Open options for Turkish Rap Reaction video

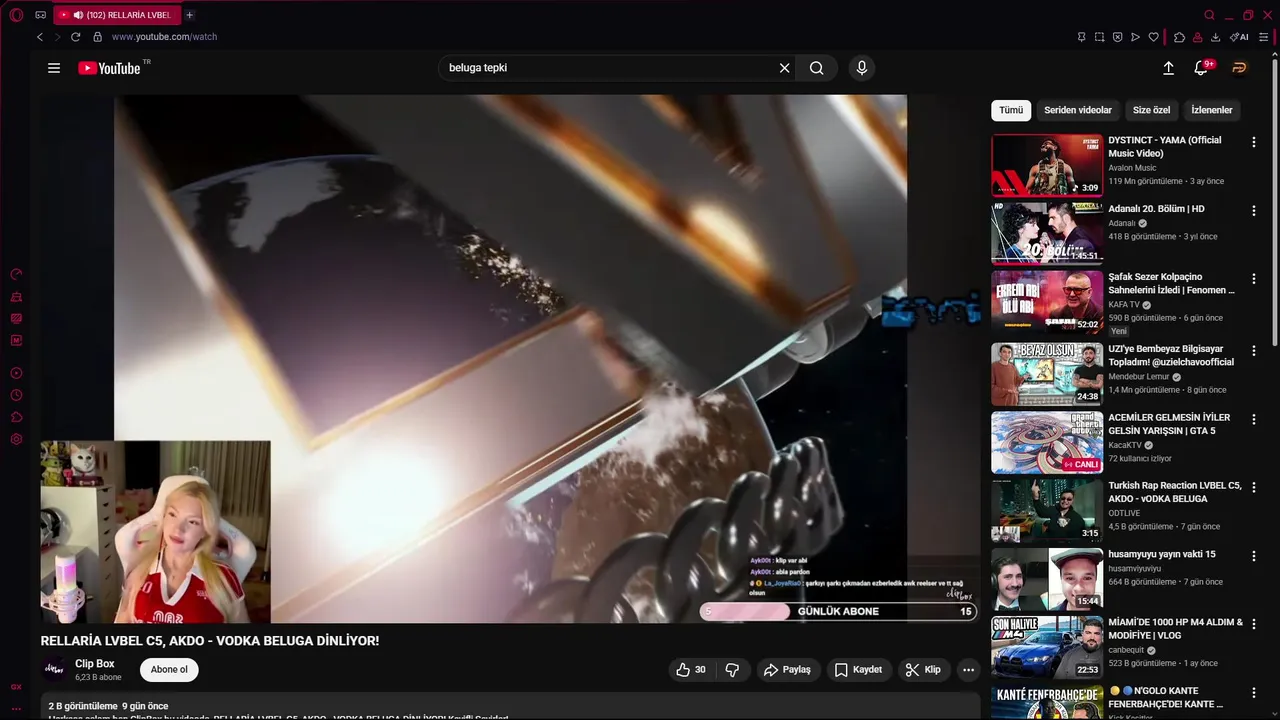point(1254,488)
